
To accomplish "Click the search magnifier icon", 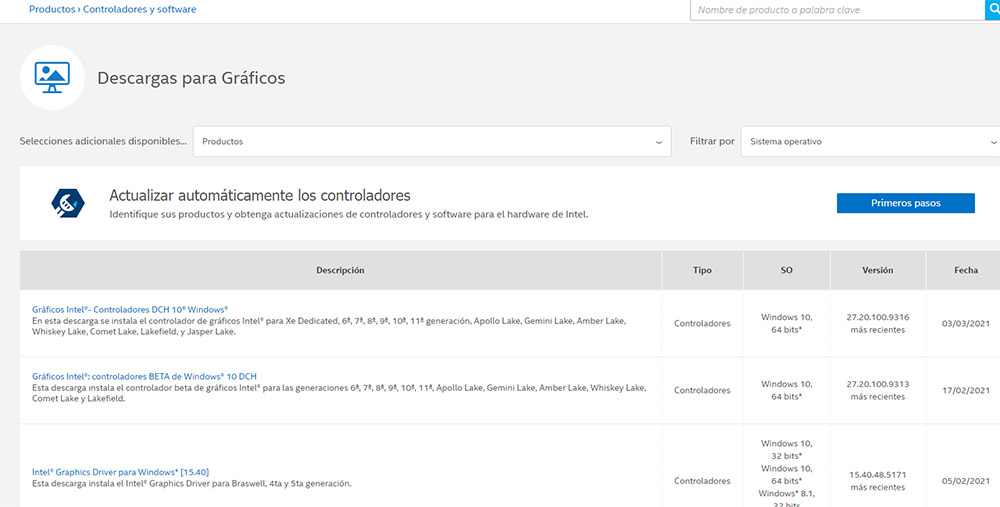I will pos(992,10).
